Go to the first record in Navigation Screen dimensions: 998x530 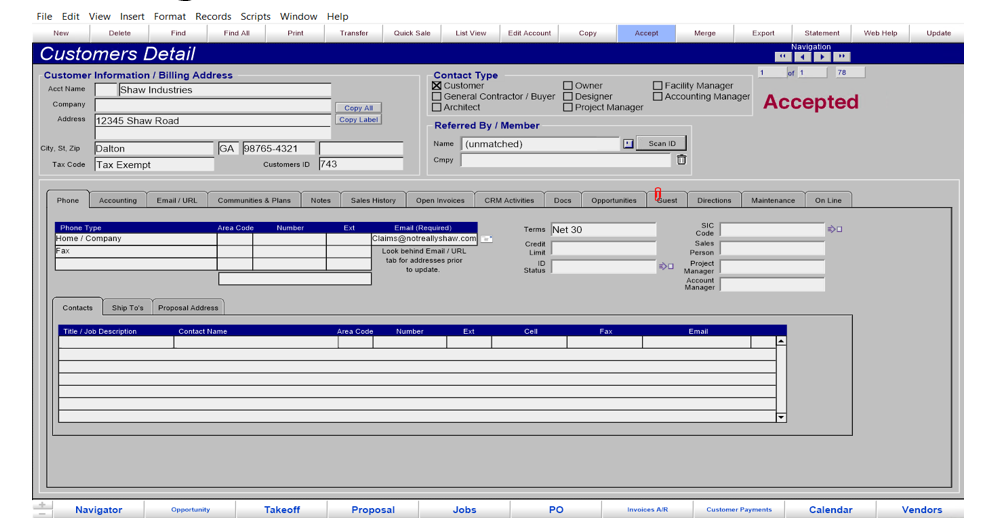(x=782, y=57)
